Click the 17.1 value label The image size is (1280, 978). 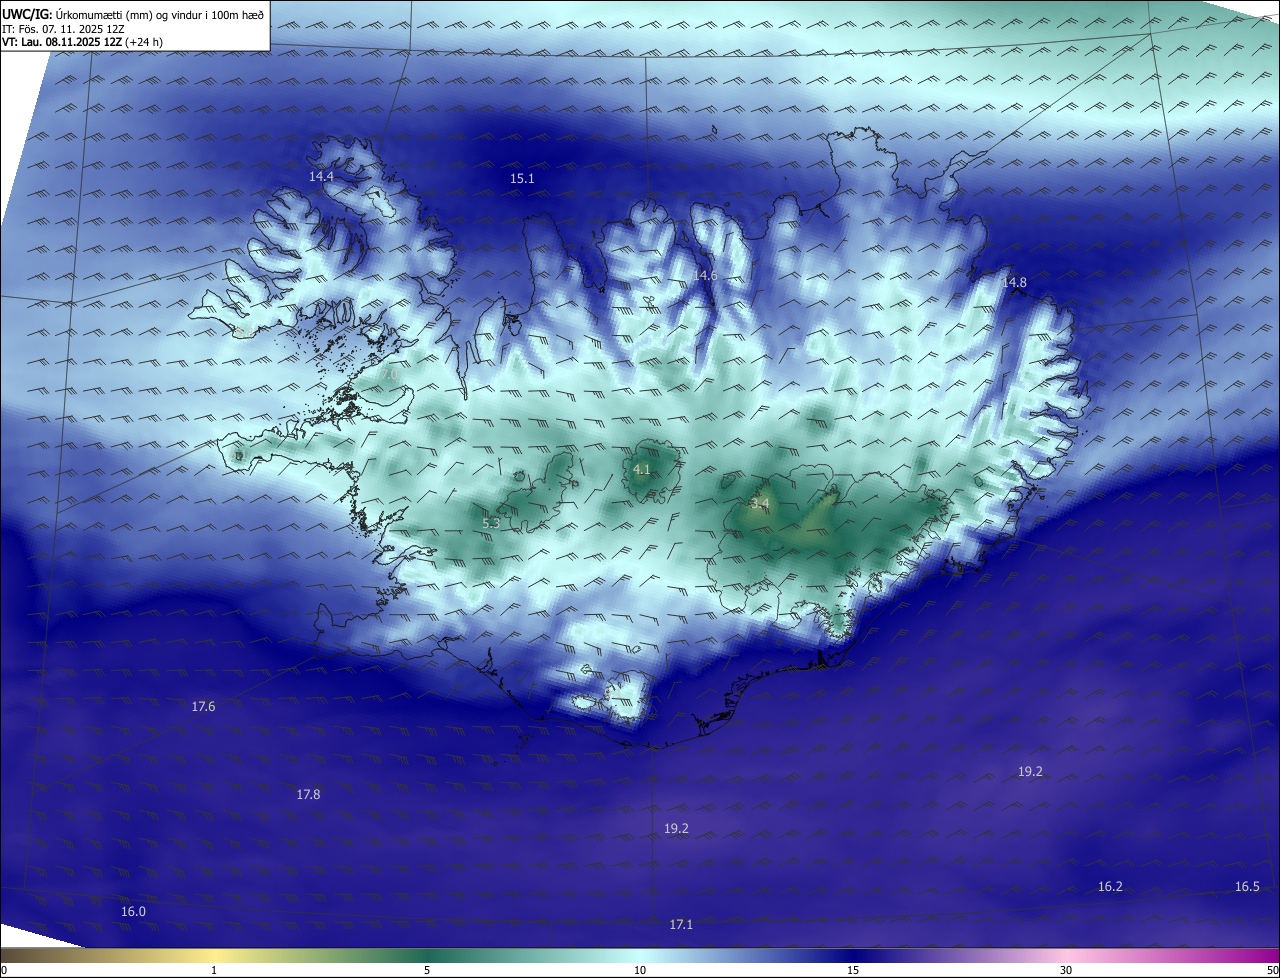pos(681,925)
